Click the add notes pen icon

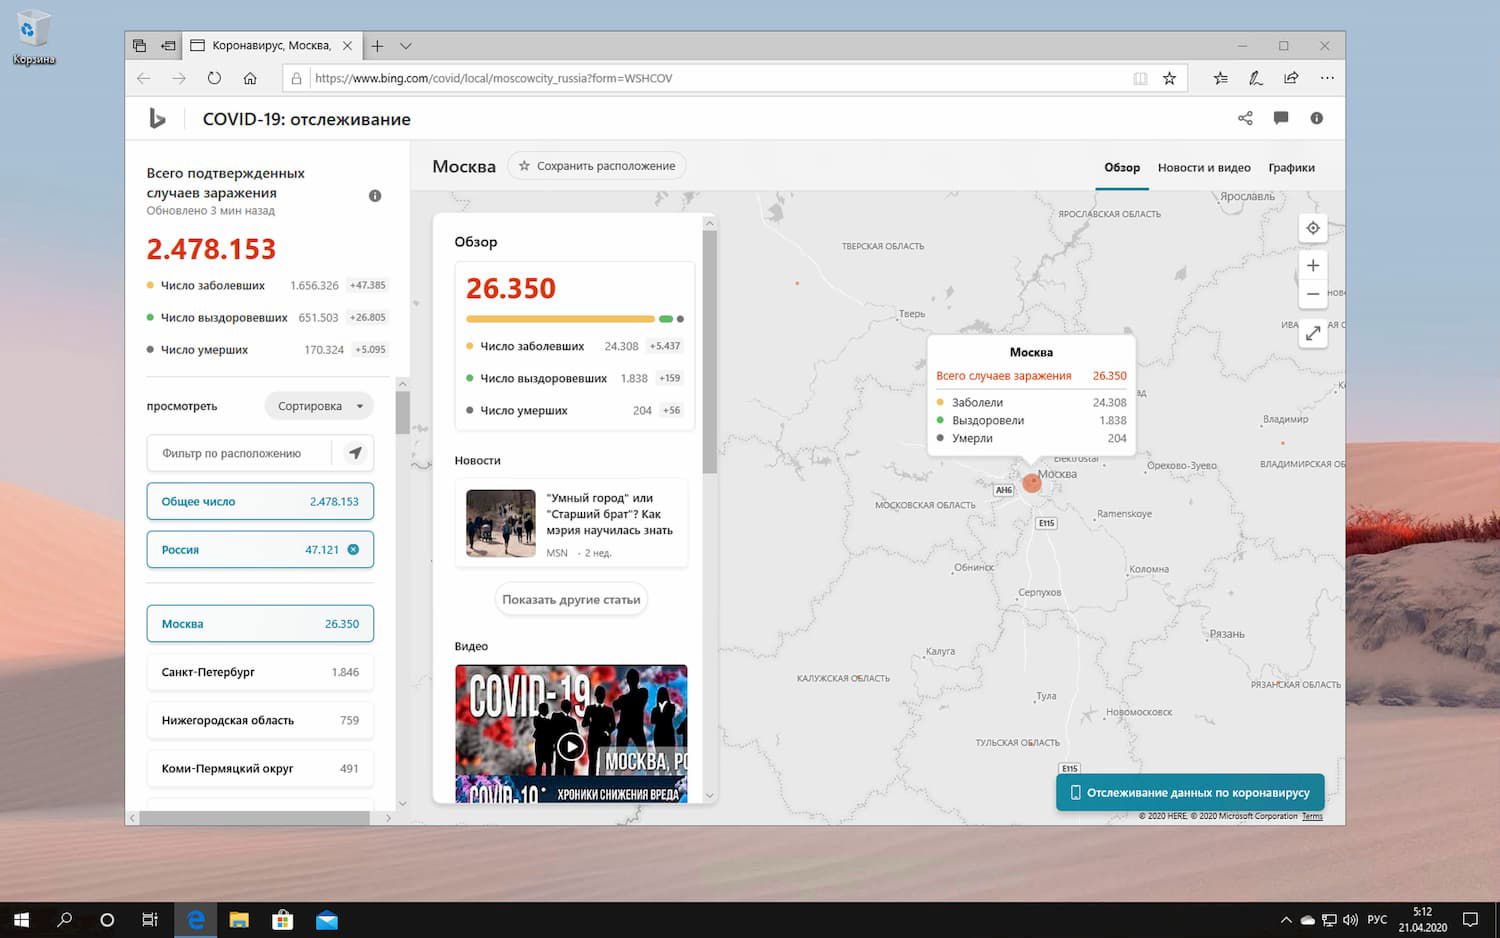click(1256, 78)
